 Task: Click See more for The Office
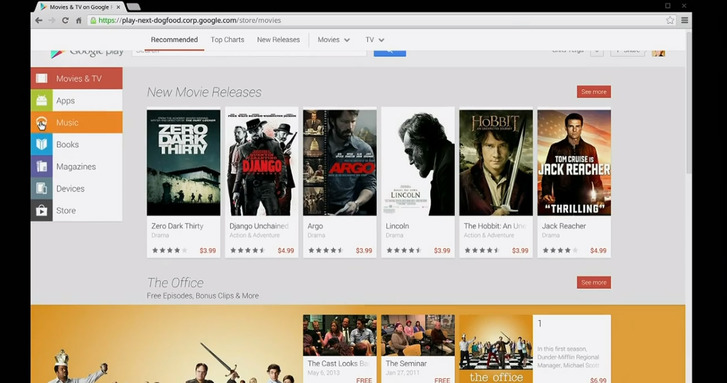coord(593,282)
